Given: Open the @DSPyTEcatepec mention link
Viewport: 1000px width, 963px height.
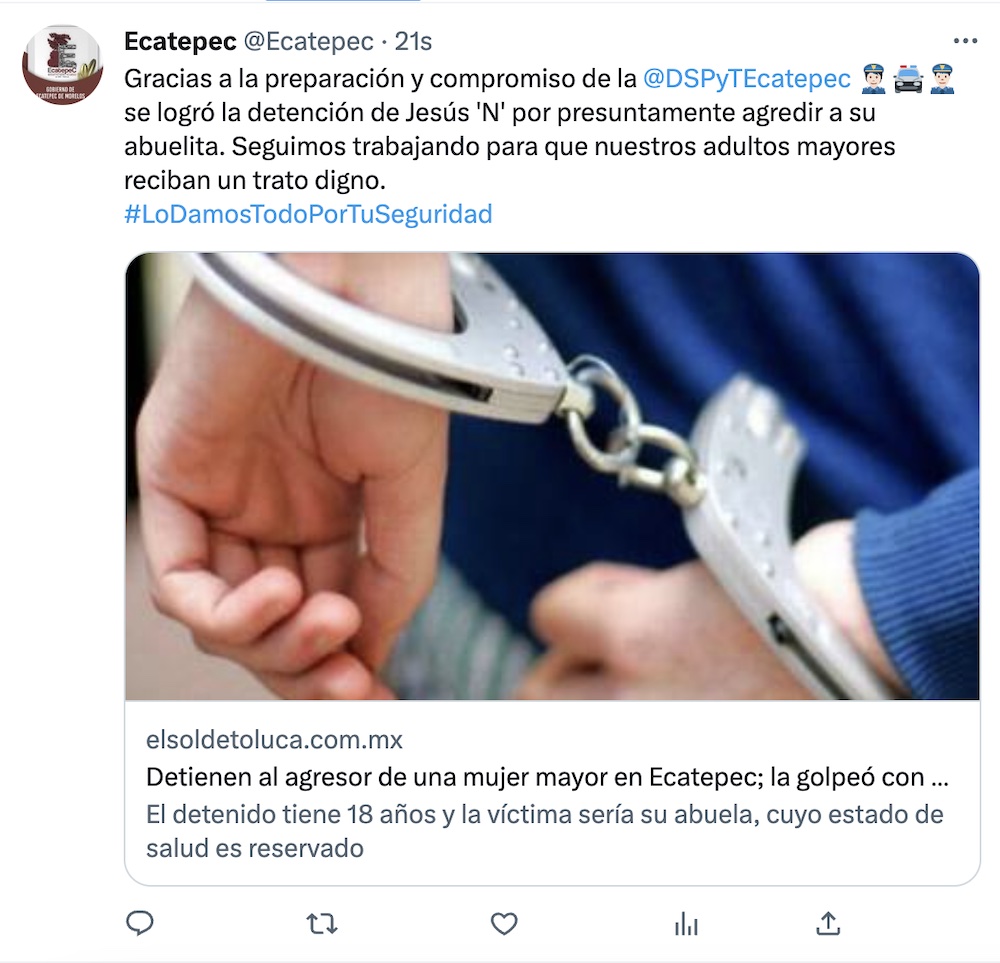Looking at the screenshot, I should pos(746,78).
